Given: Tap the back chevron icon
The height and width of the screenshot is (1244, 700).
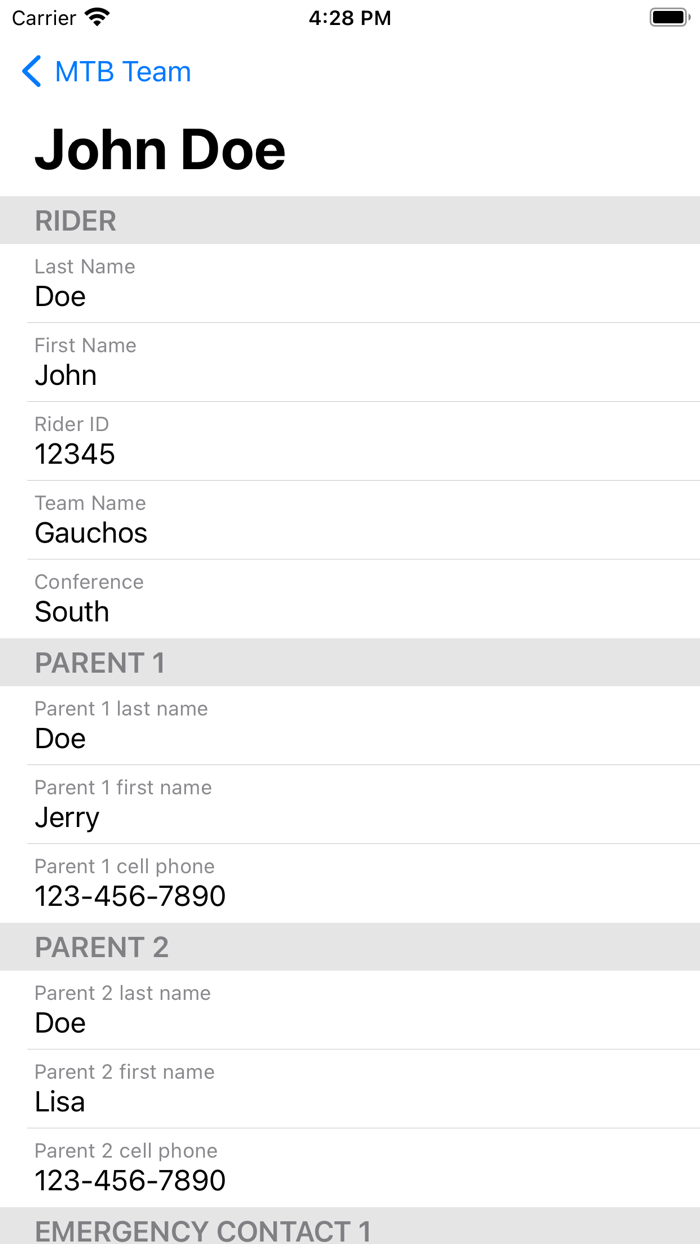Looking at the screenshot, I should click(x=29, y=71).
